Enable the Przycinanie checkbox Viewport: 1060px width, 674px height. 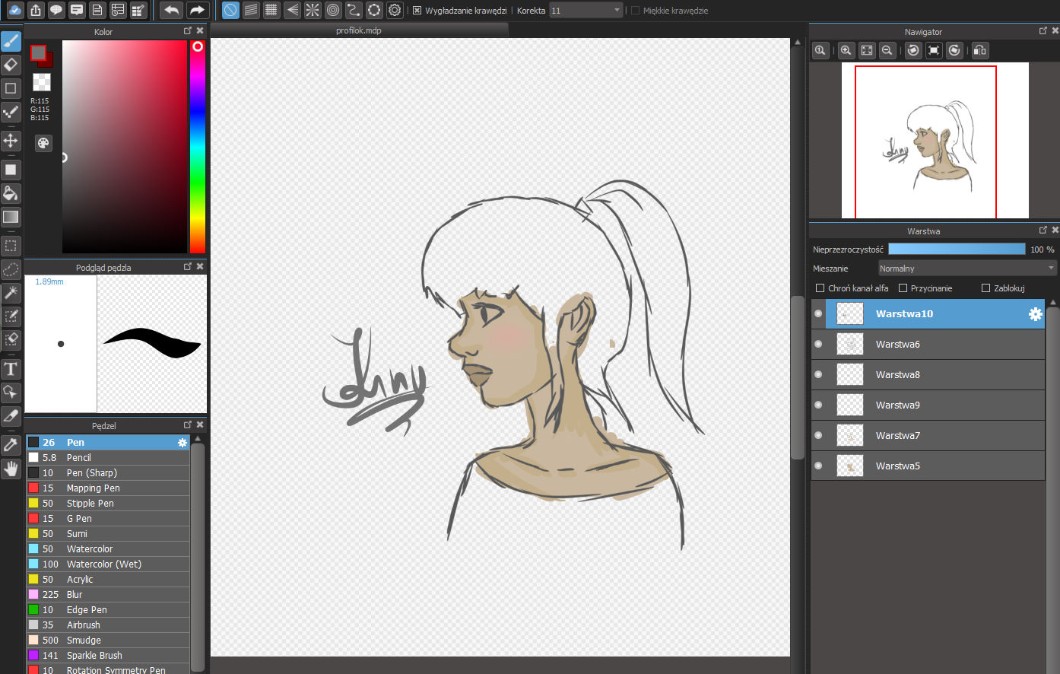click(903, 288)
